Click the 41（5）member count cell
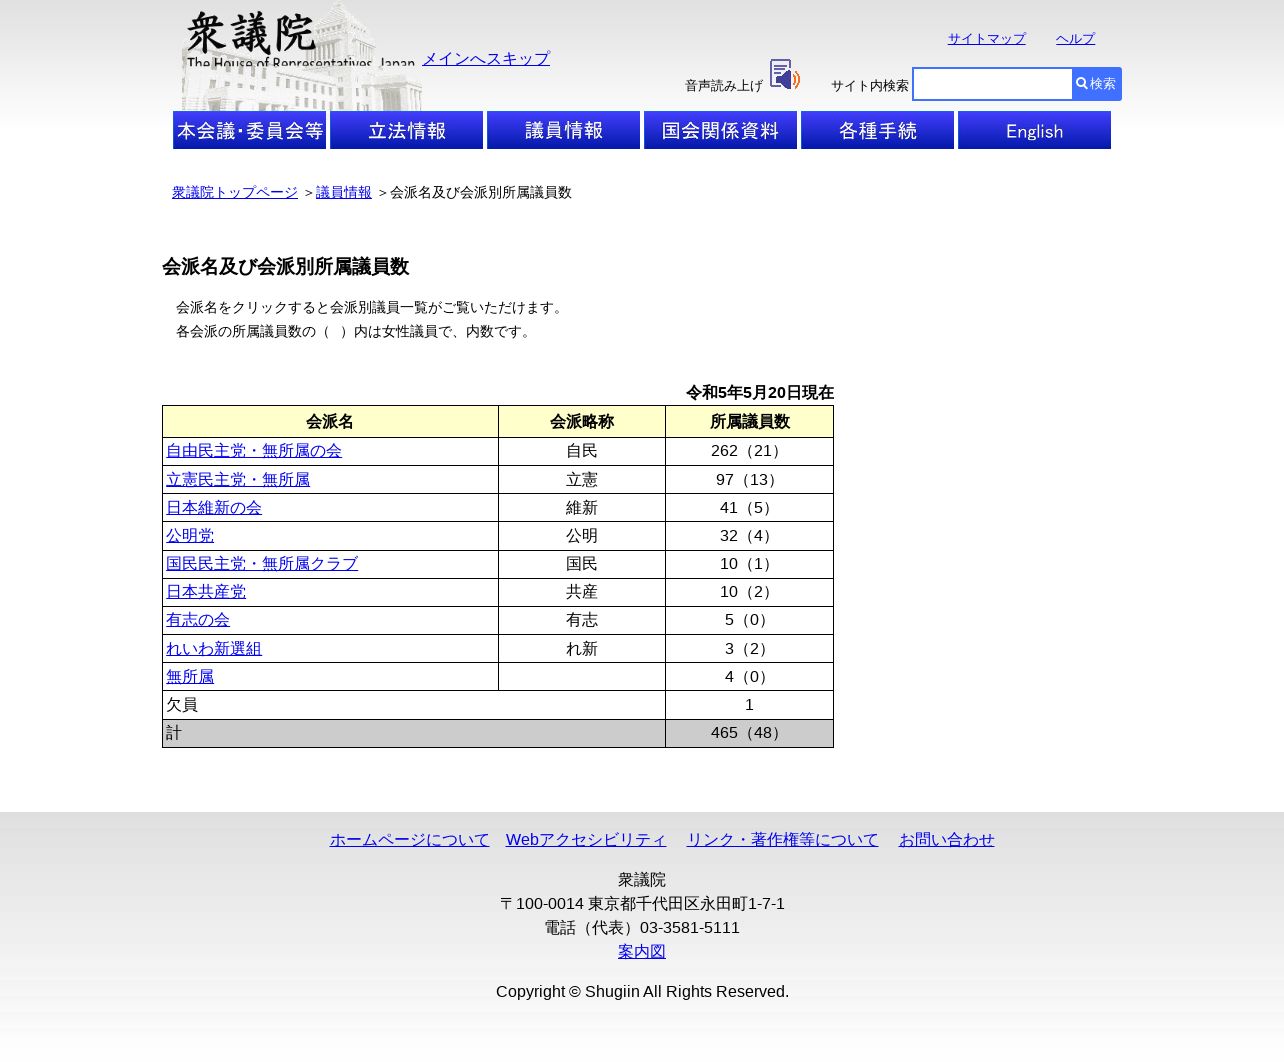Screen dimensions: 1284x1062 pyautogui.click(x=750, y=508)
